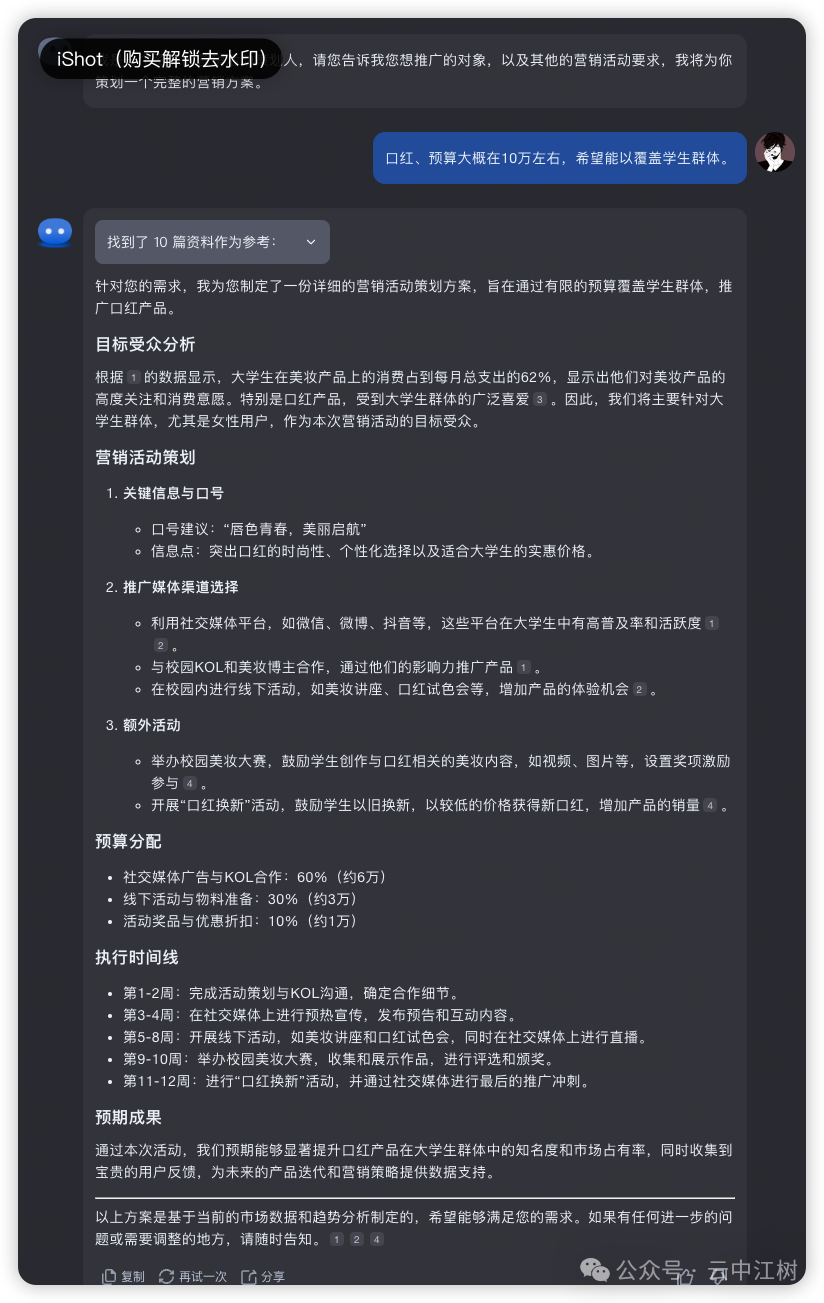Open citation 3 after 广泛喜爱

click(x=540, y=399)
